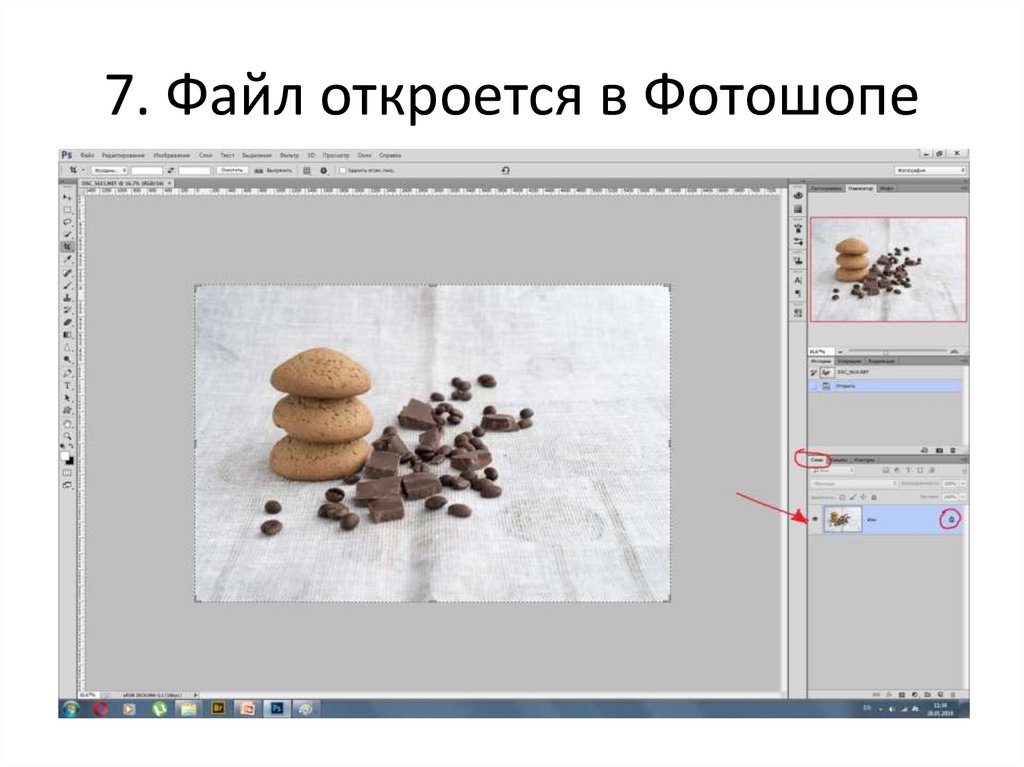Select the Crop tool in the toolbox
Image resolution: width=1024 pixels, height=767 pixels.
[x=67, y=247]
